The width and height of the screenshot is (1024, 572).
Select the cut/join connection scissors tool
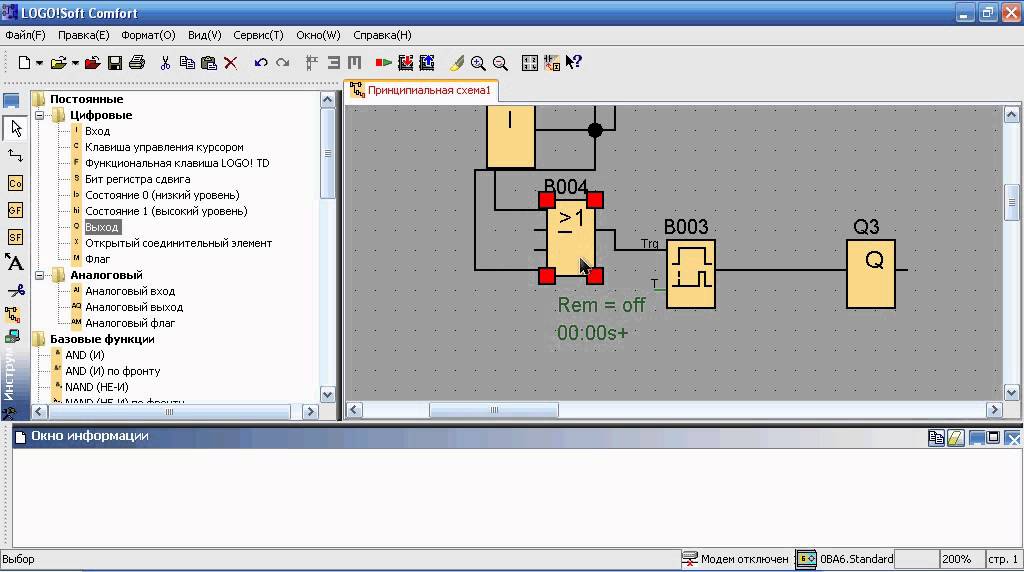pyautogui.click(x=15, y=290)
